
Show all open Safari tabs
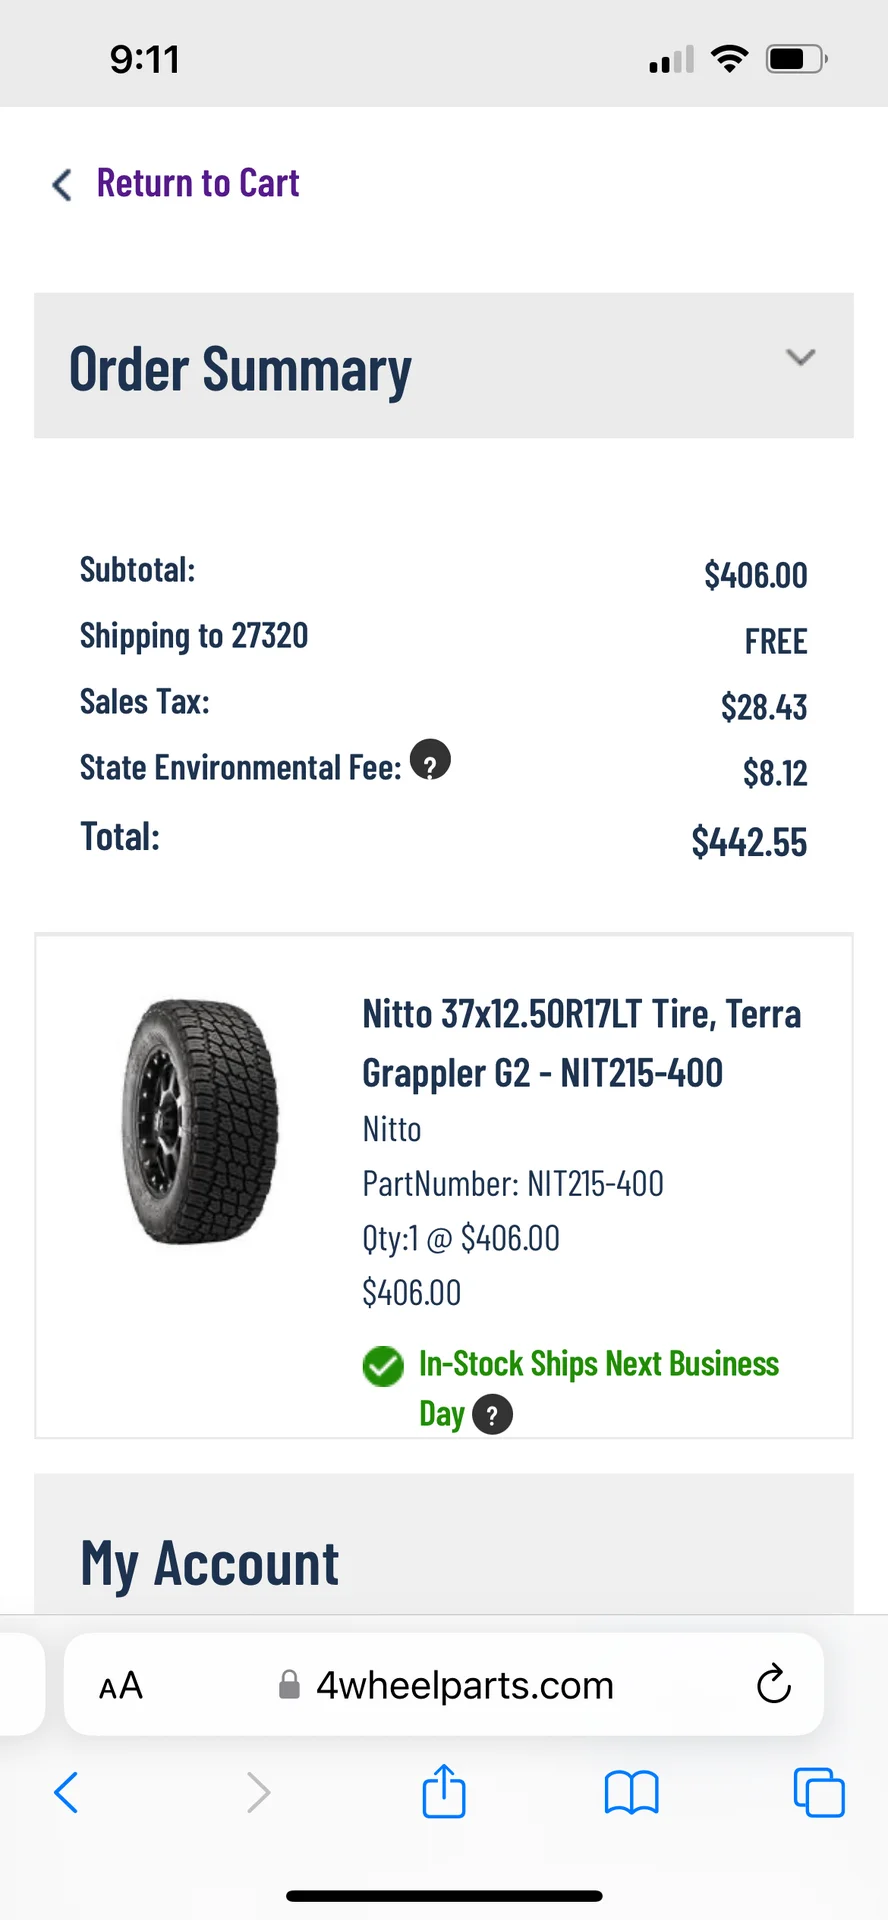(x=819, y=1792)
